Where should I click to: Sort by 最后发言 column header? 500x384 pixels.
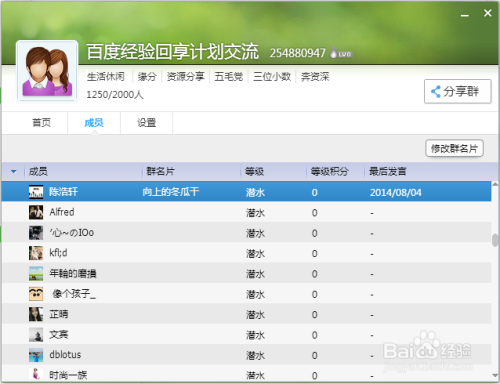point(388,172)
